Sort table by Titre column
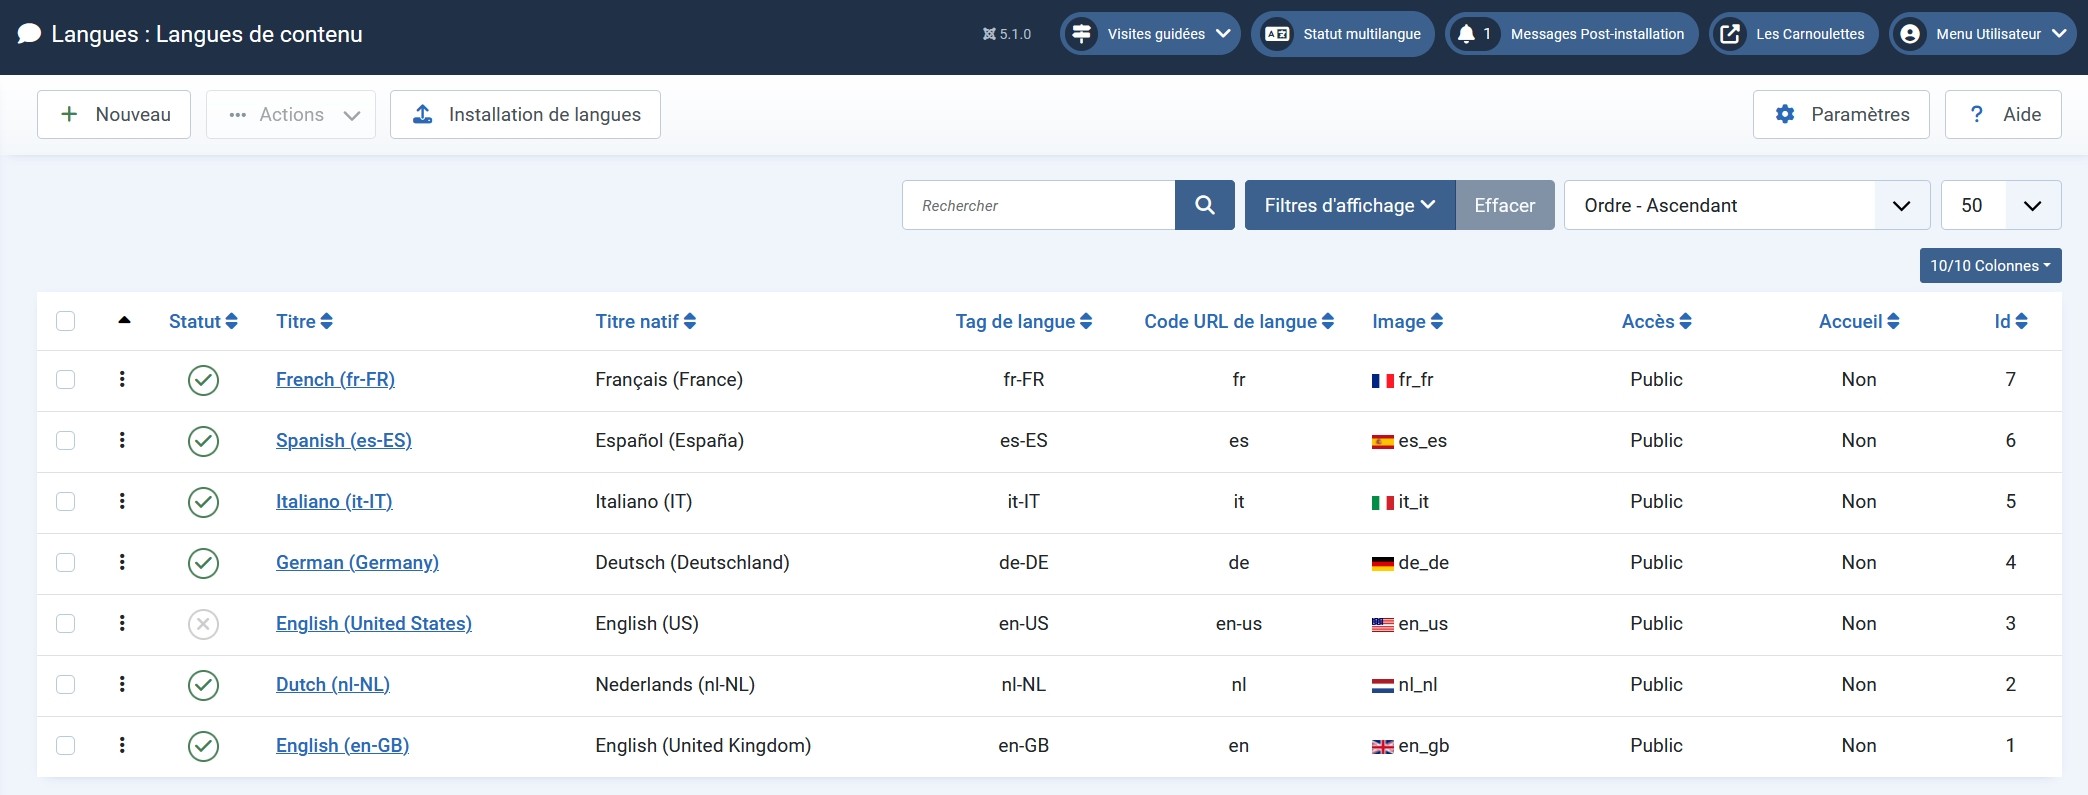This screenshot has width=2088, height=795. (x=304, y=321)
